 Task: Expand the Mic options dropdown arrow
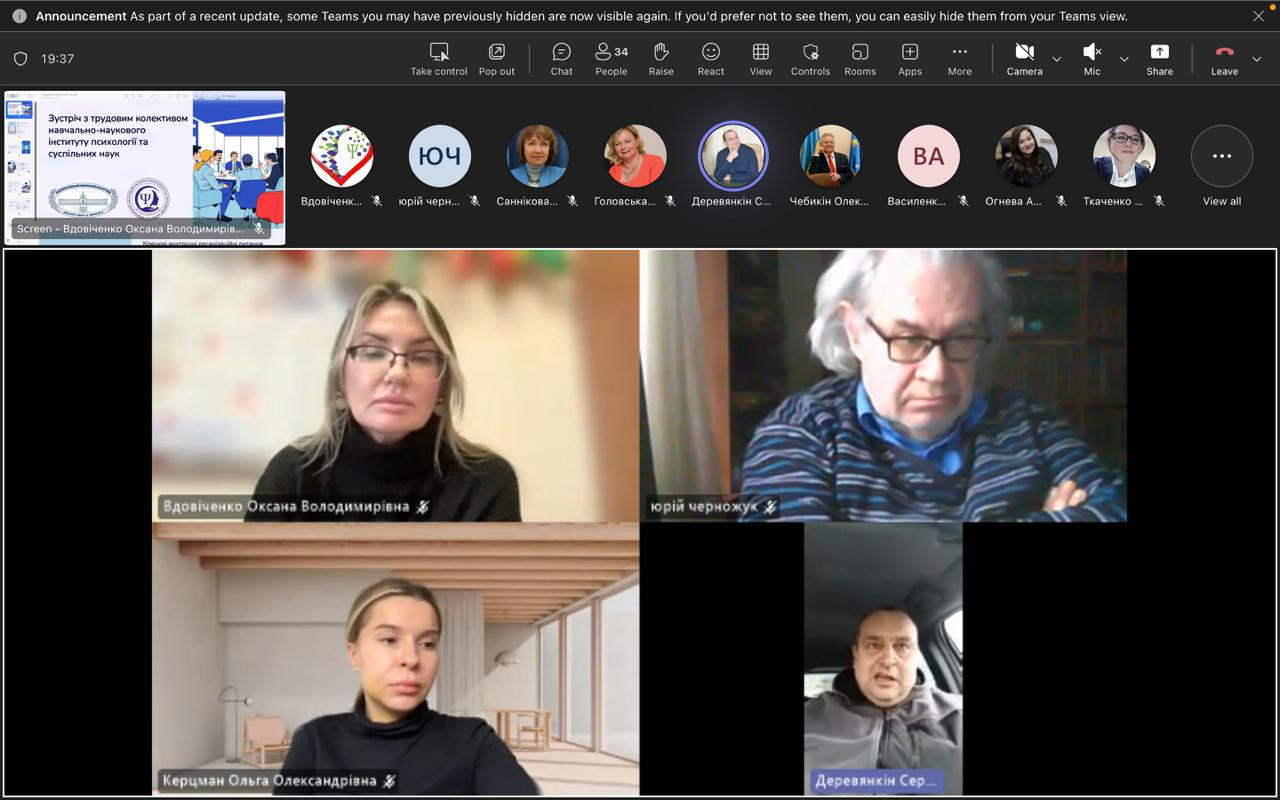(1124, 60)
